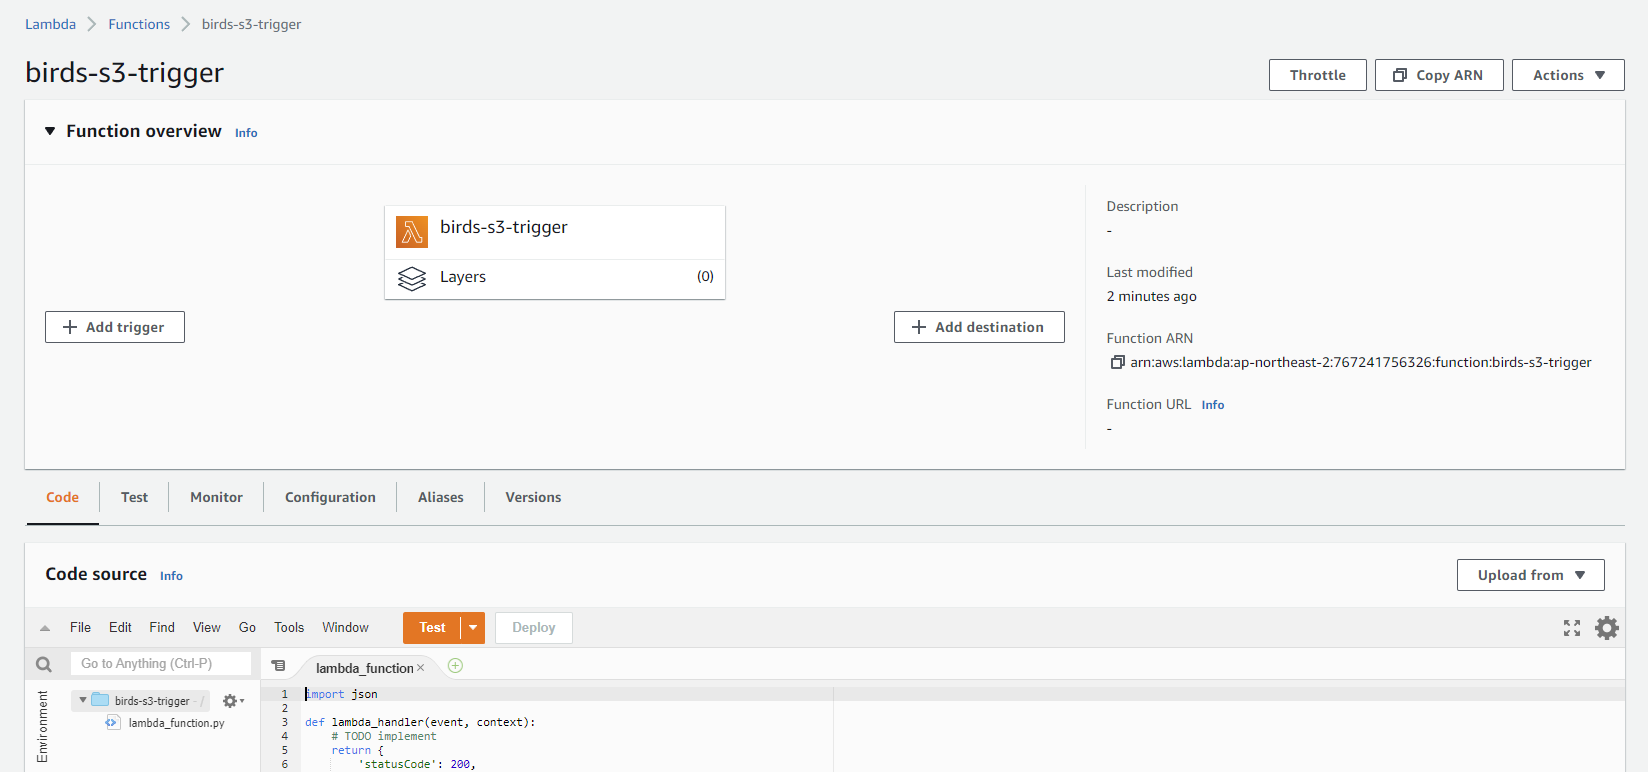
Task: Open the File menu in editor
Action: (80, 628)
